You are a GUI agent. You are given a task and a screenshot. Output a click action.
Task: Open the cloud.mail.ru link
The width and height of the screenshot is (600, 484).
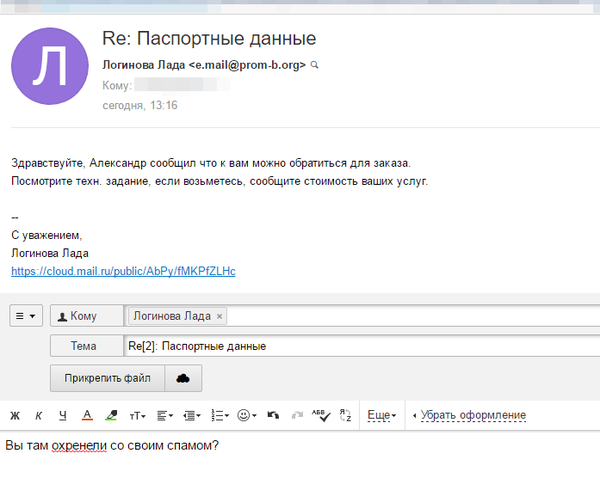[123, 271]
